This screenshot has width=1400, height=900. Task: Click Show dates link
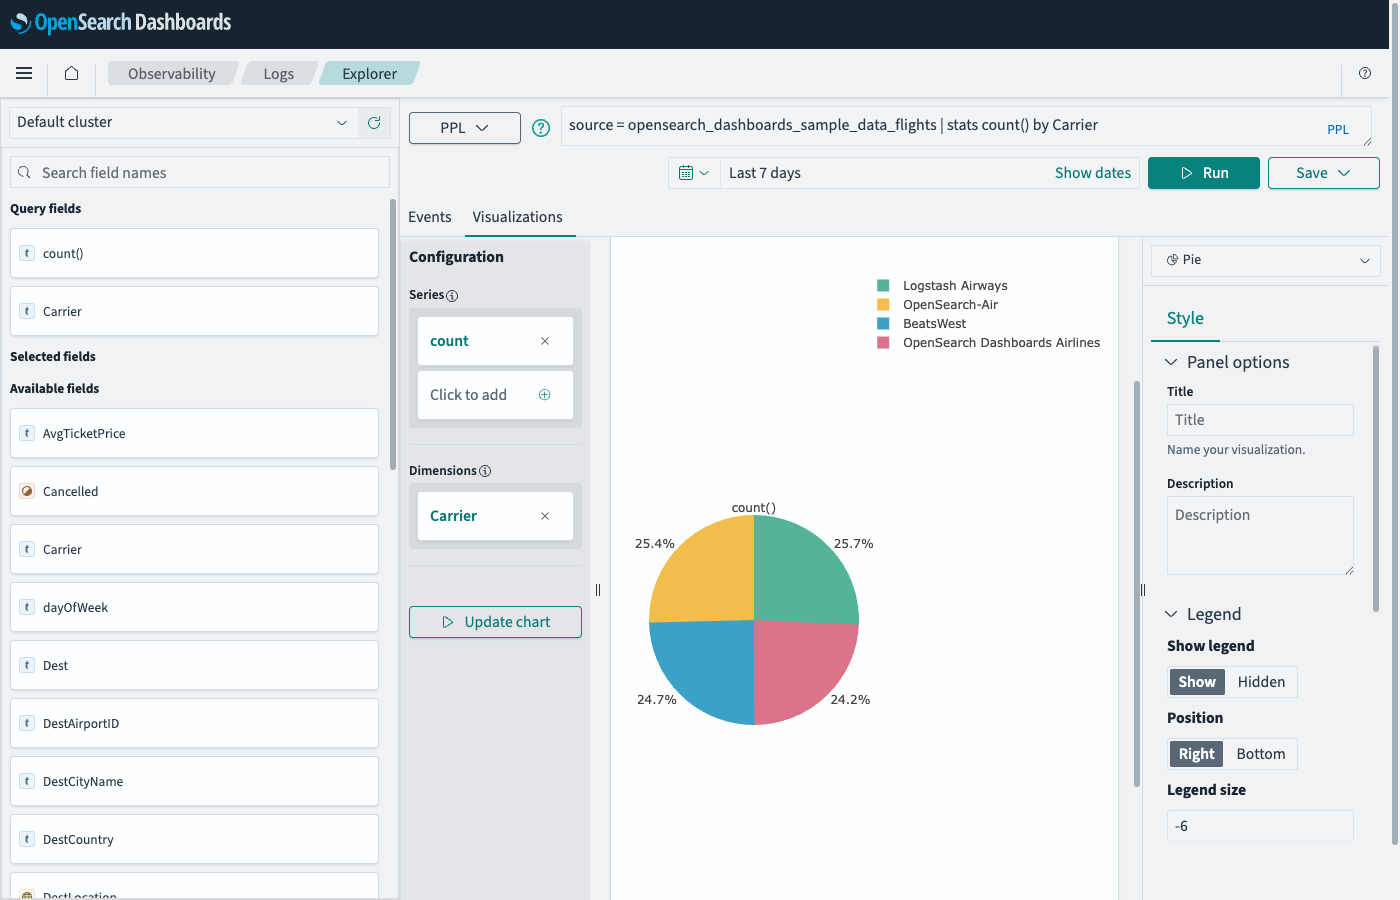click(1093, 173)
